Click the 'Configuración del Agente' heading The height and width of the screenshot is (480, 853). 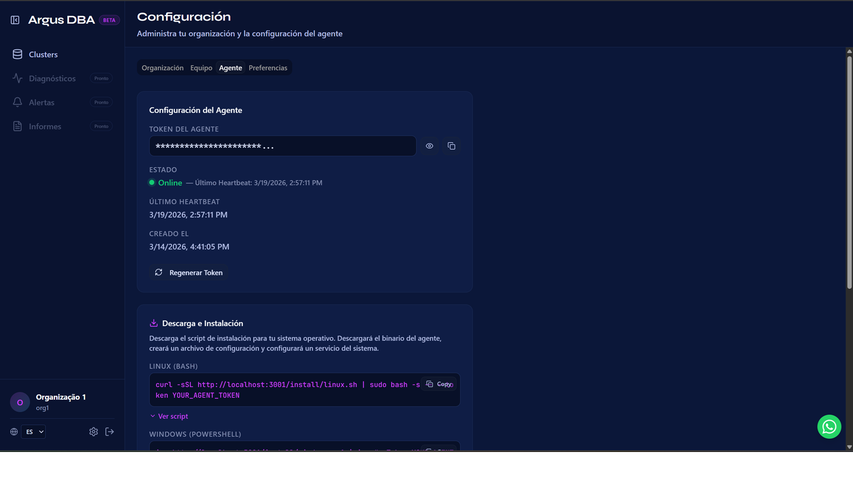pos(196,110)
